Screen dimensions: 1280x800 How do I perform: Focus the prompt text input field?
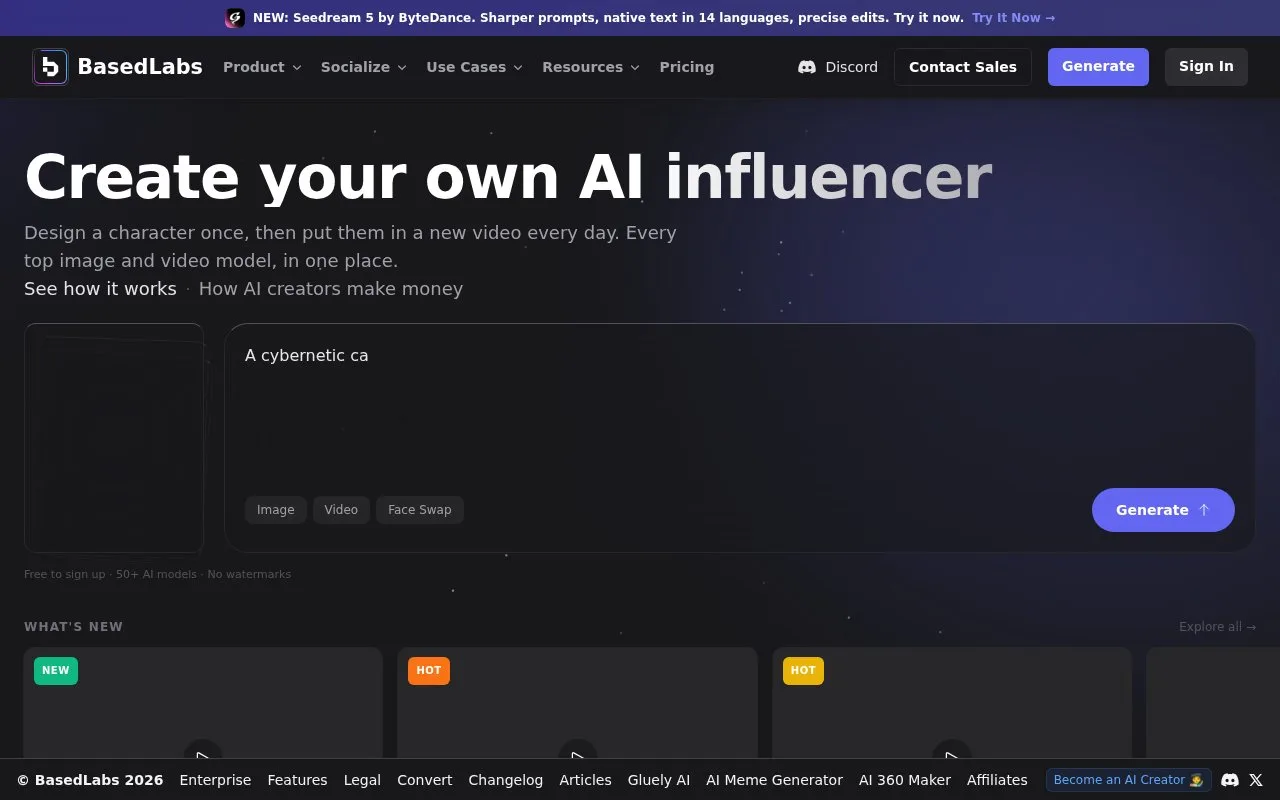click(x=740, y=410)
